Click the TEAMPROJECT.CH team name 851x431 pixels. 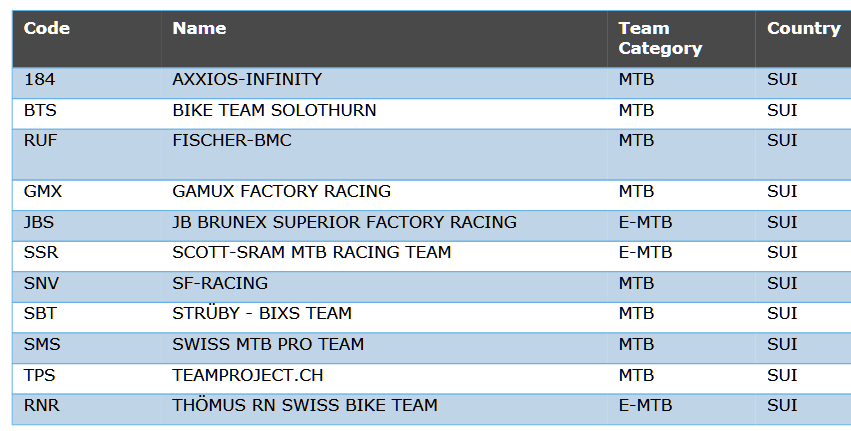(248, 375)
